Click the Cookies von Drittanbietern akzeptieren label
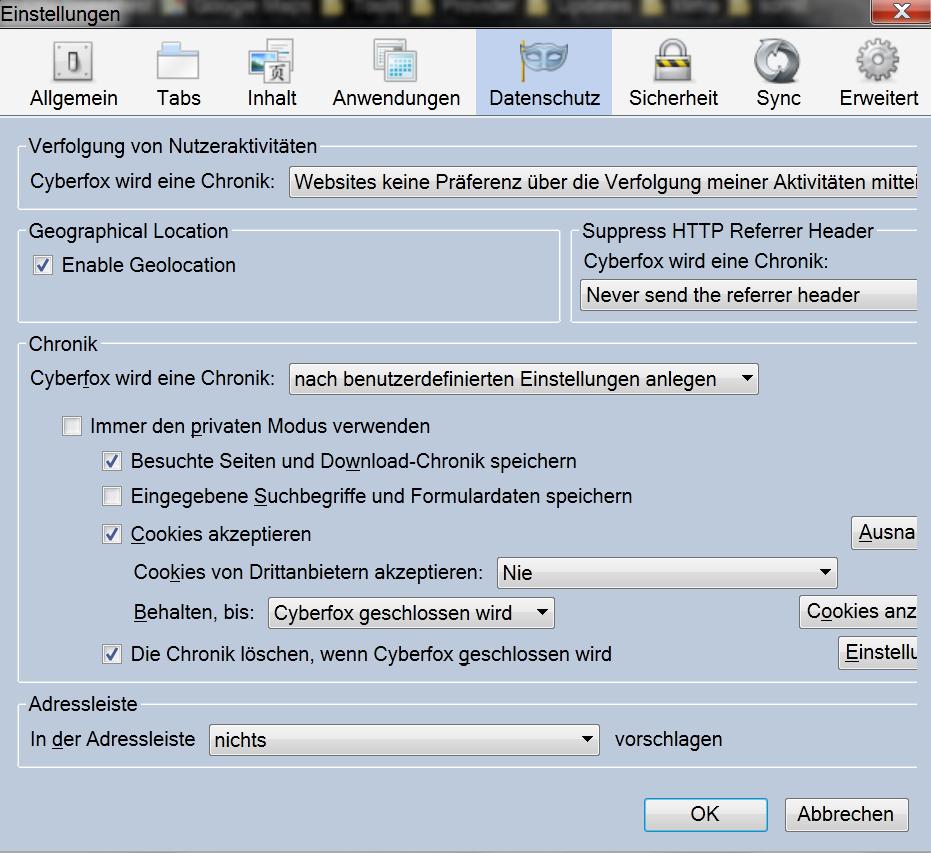931x853 pixels. (x=308, y=572)
